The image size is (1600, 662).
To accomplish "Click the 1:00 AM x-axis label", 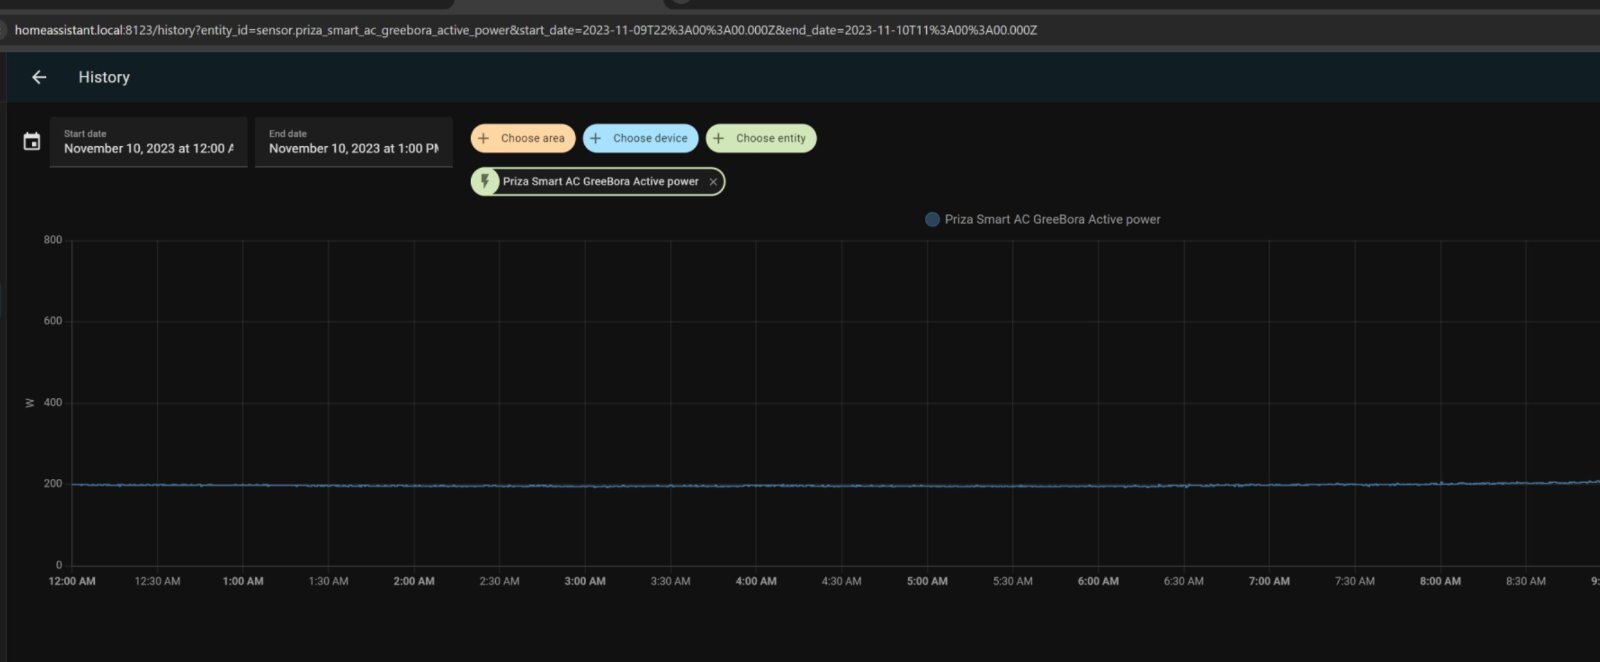I will (243, 581).
